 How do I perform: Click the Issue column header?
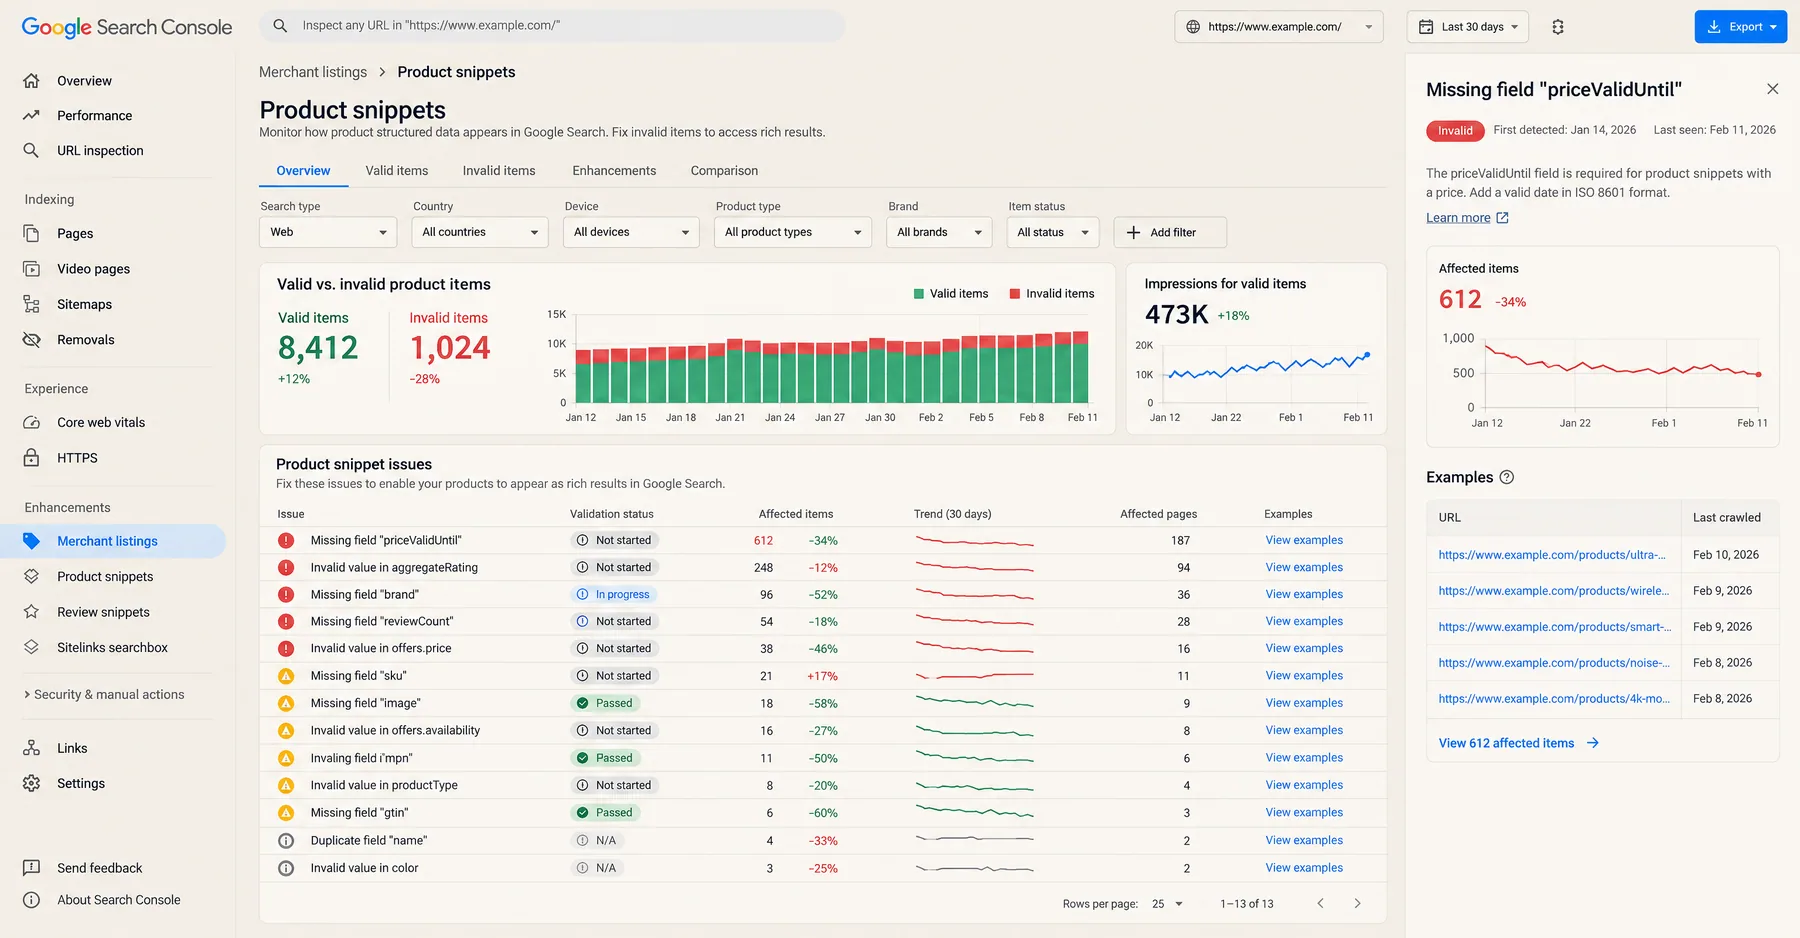click(x=290, y=514)
